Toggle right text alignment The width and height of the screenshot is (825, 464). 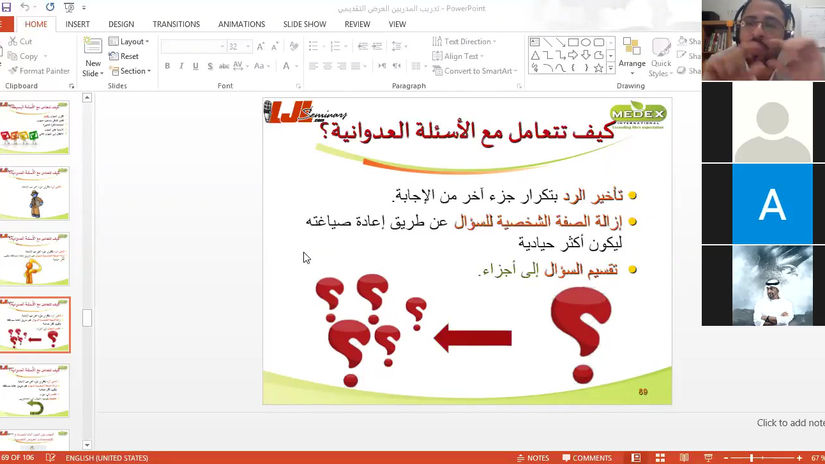342,66
